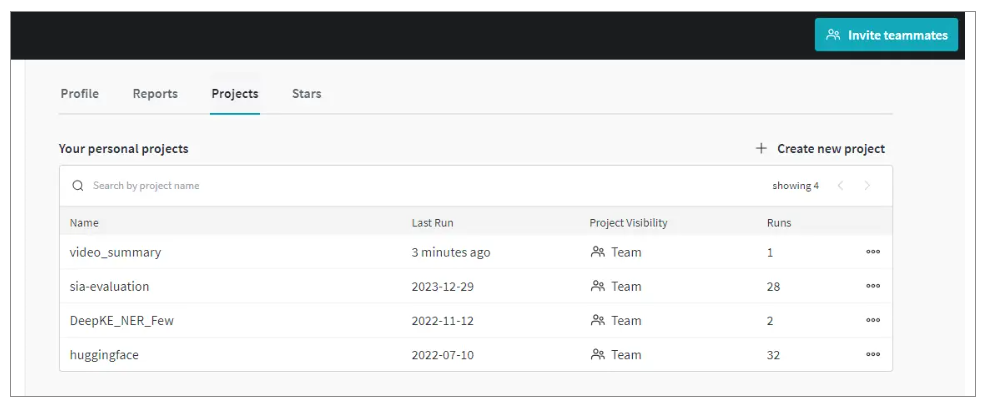The image size is (984, 408).
Task: Sort by Last Run column header
Action: 432,222
